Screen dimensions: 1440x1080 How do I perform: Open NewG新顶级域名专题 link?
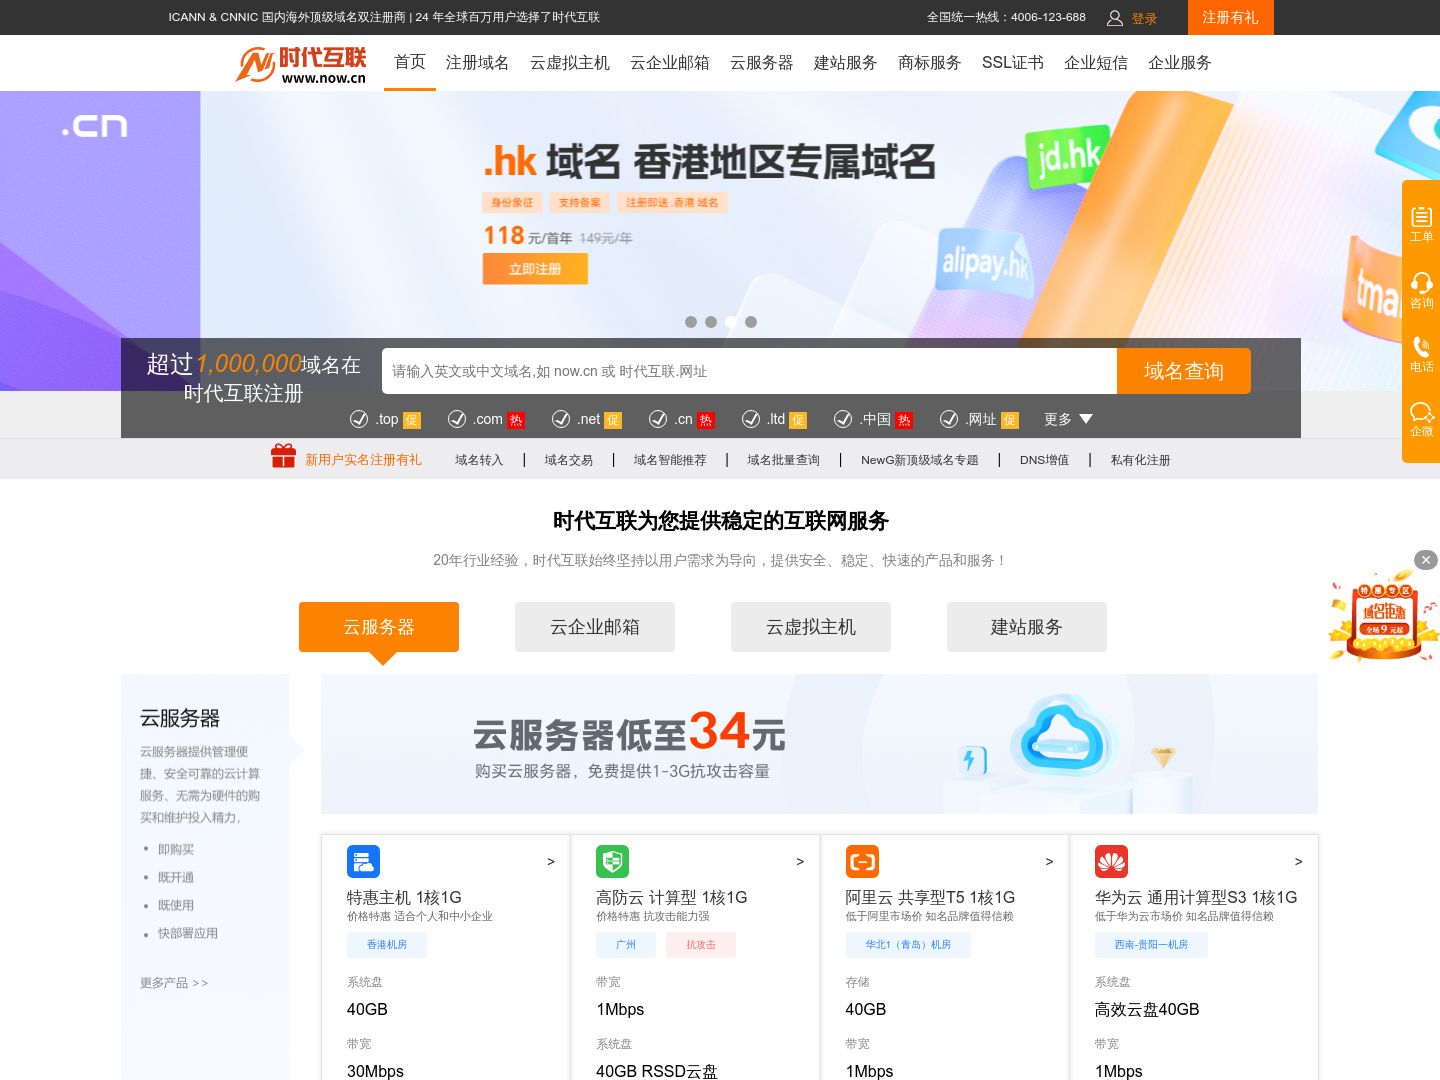click(920, 460)
